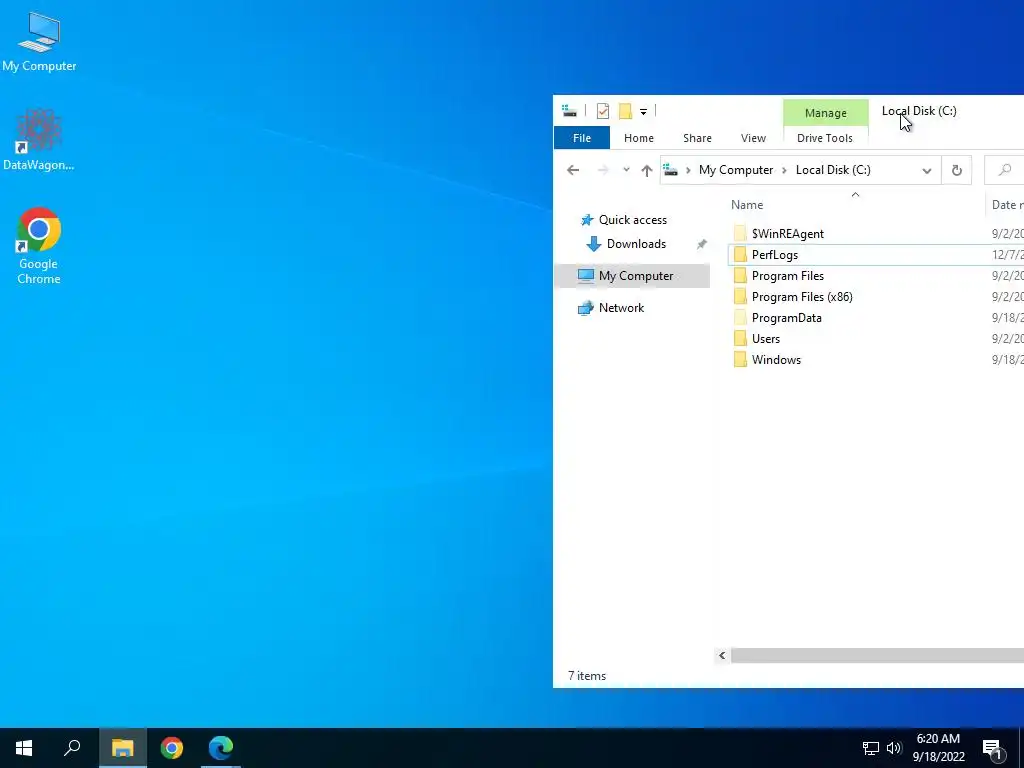The height and width of the screenshot is (768, 1024).
Task: Open the DataWagon desktop shortcut
Action: click(39, 140)
